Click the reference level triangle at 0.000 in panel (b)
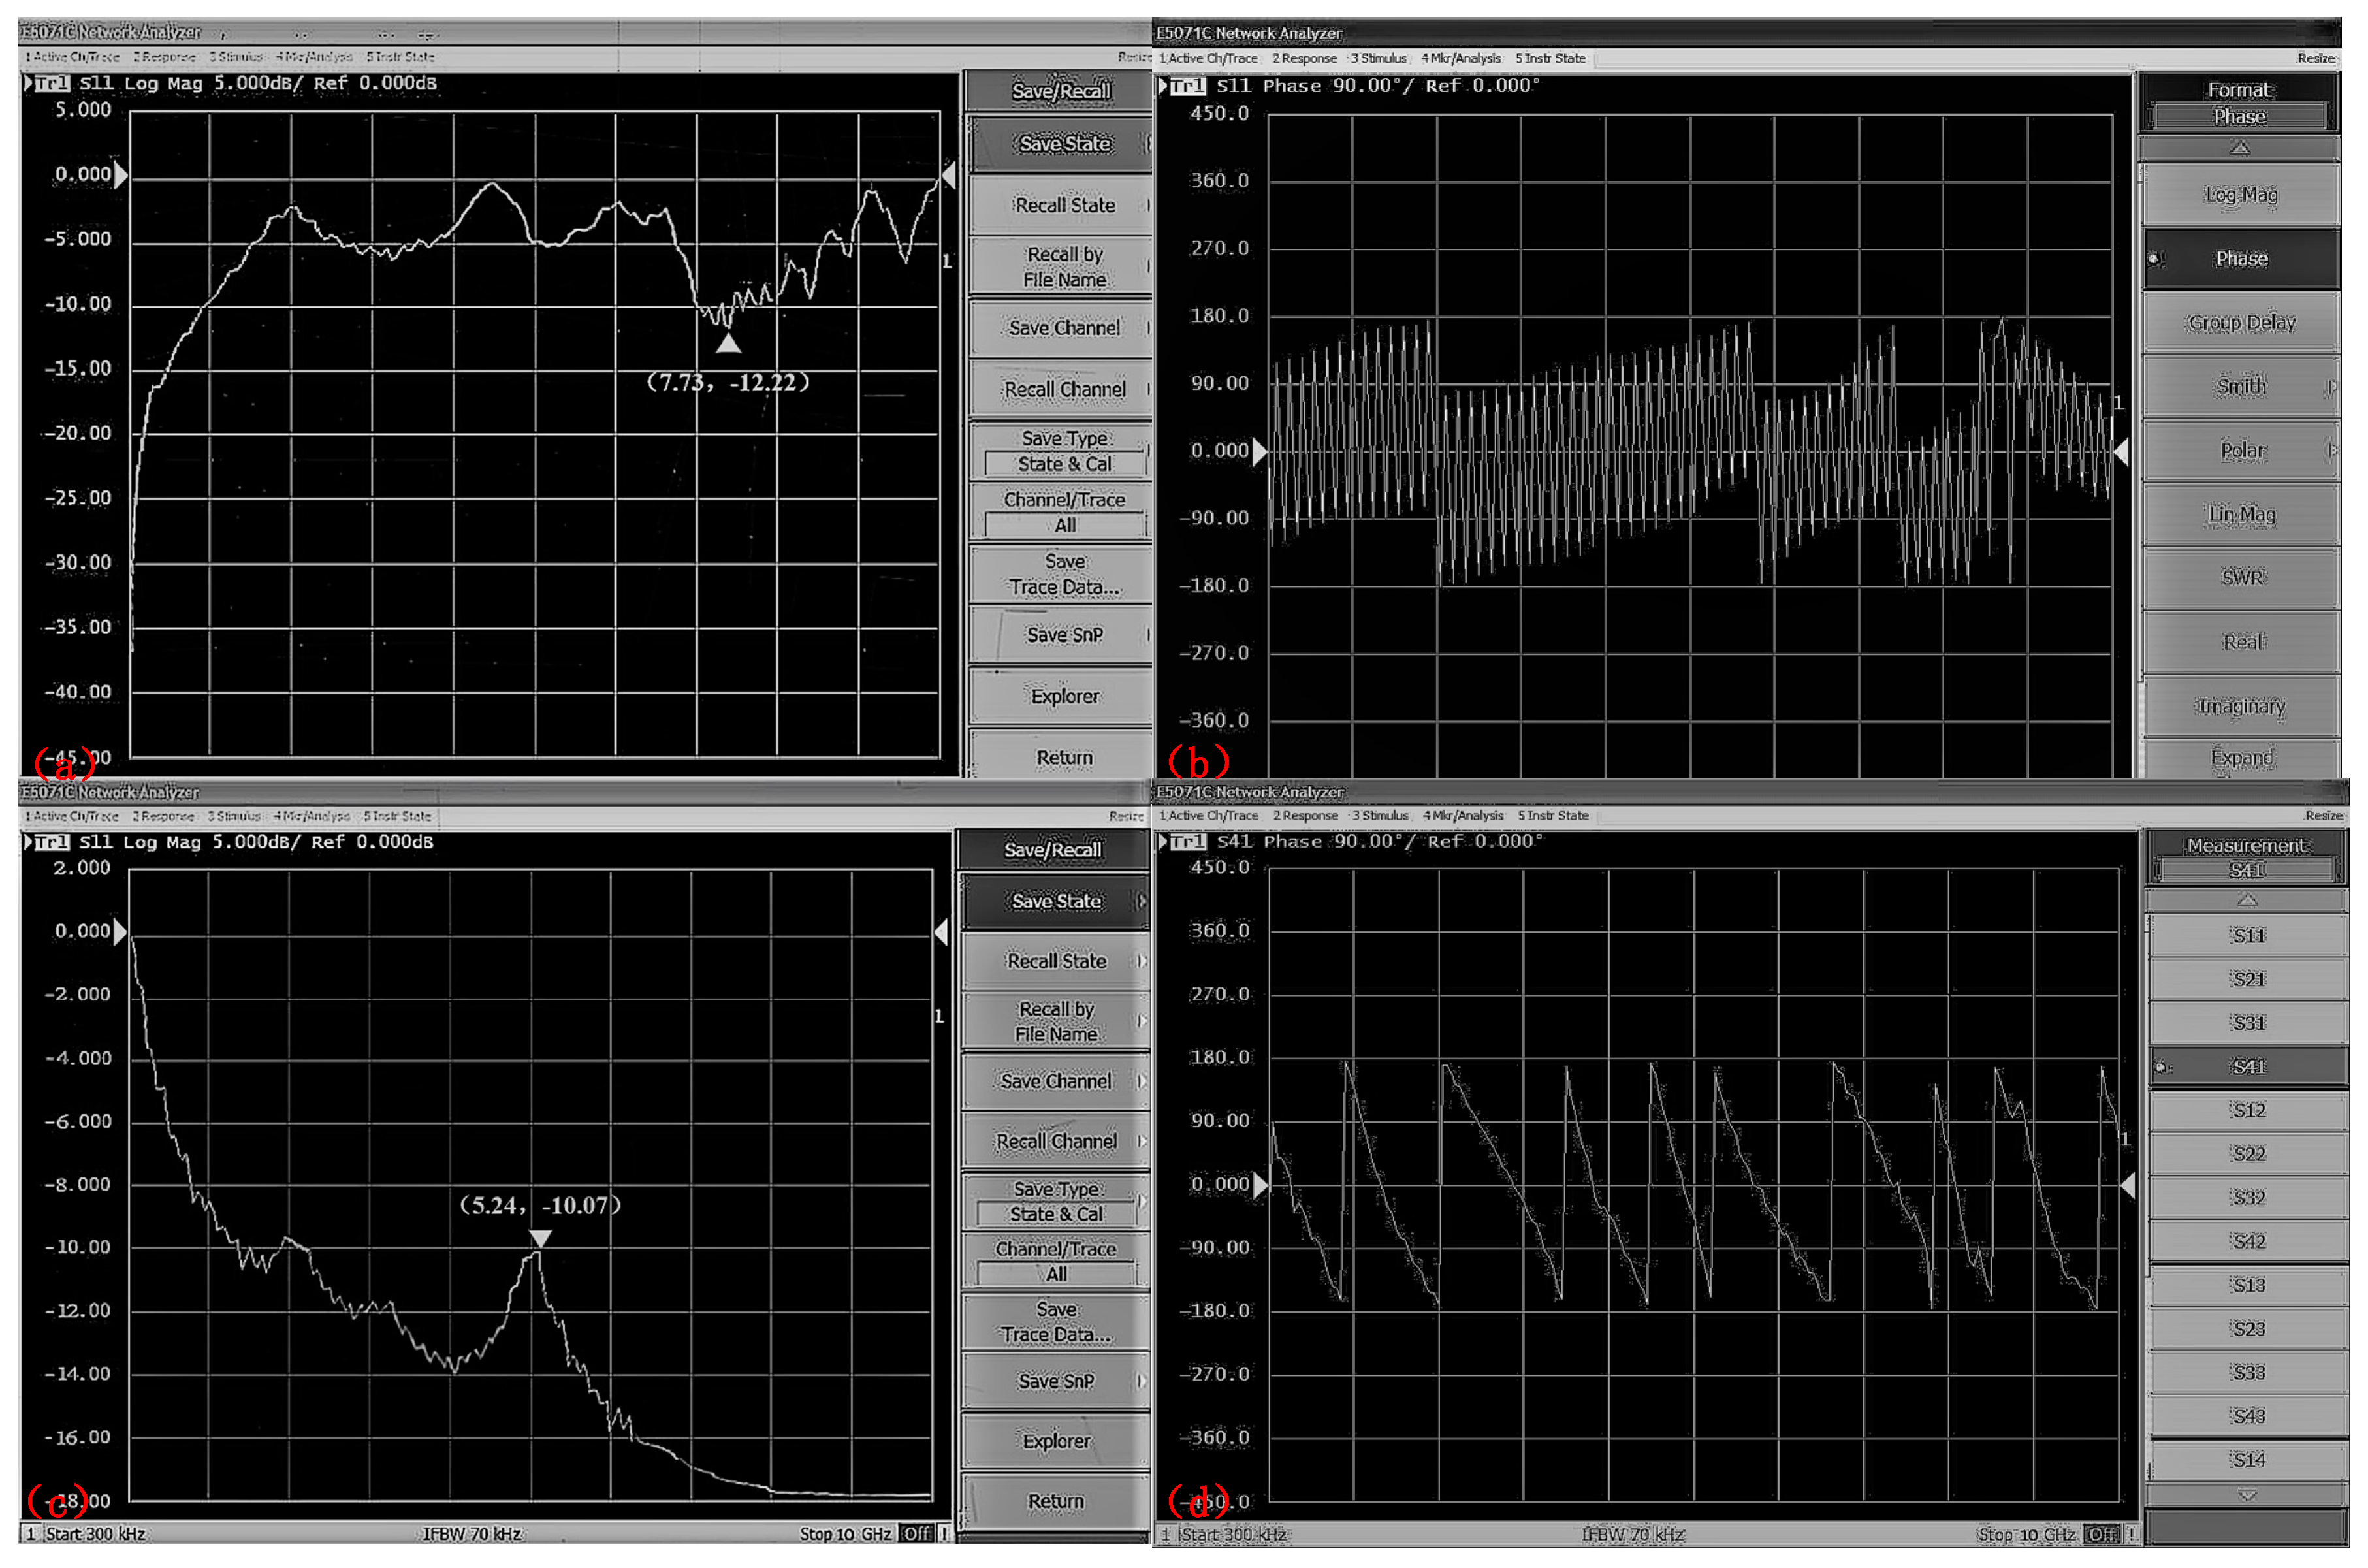This screenshot has width=2368, height=1568. click(1260, 452)
